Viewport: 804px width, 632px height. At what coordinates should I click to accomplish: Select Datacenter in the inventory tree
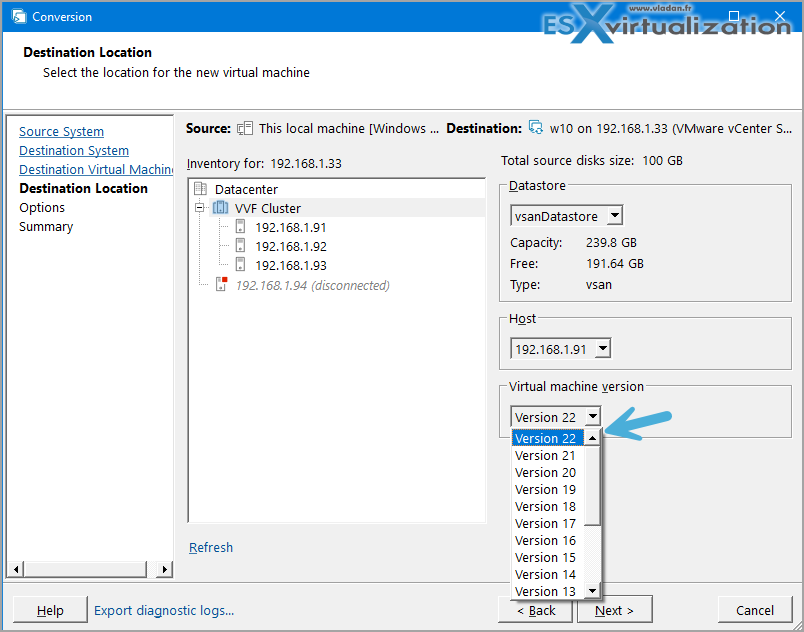pyautogui.click(x=246, y=189)
